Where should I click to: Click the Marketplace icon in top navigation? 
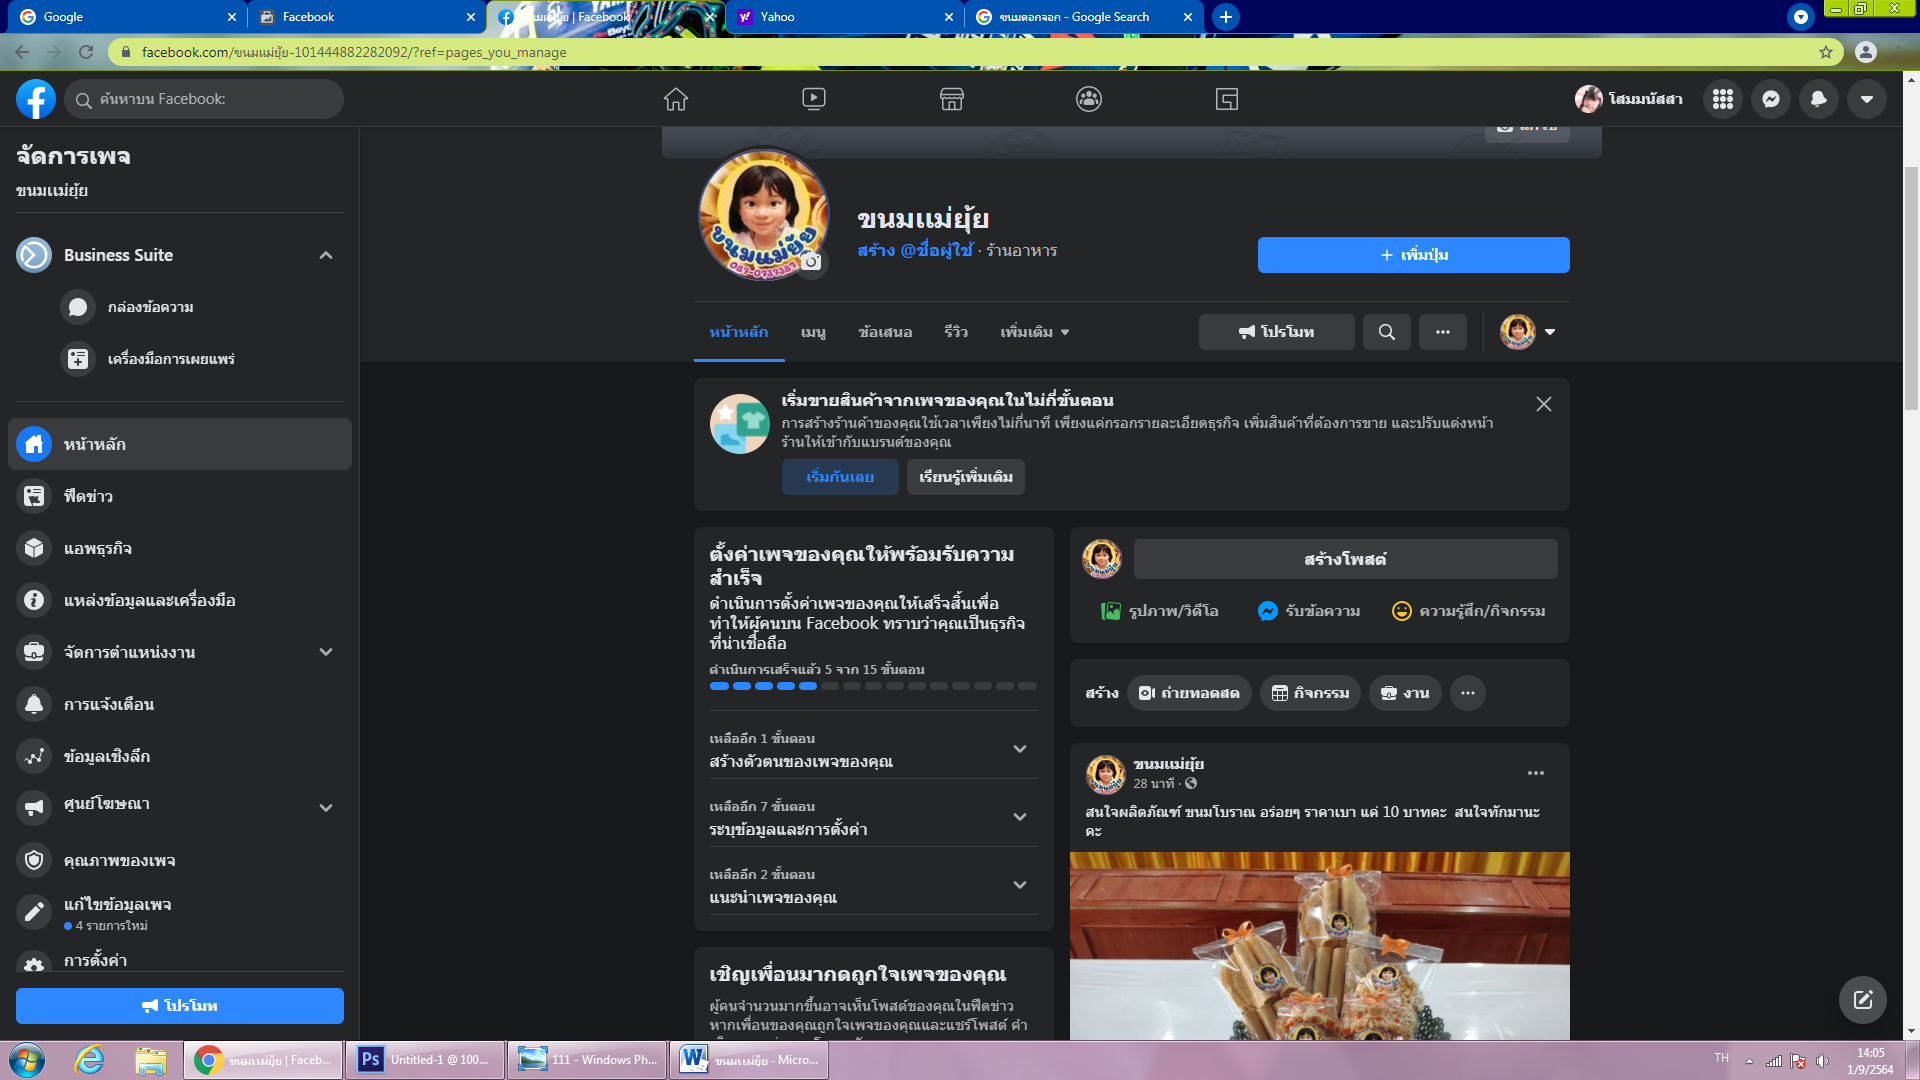(x=951, y=99)
